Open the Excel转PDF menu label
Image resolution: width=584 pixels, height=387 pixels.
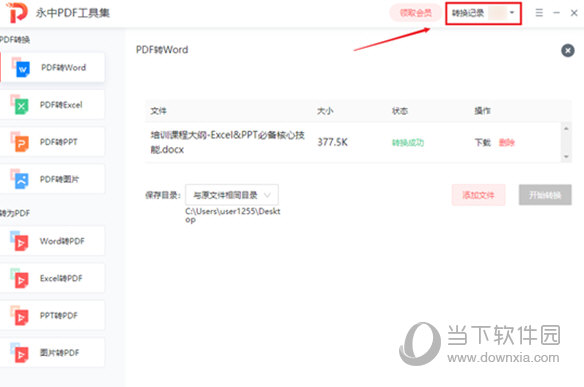61,278
